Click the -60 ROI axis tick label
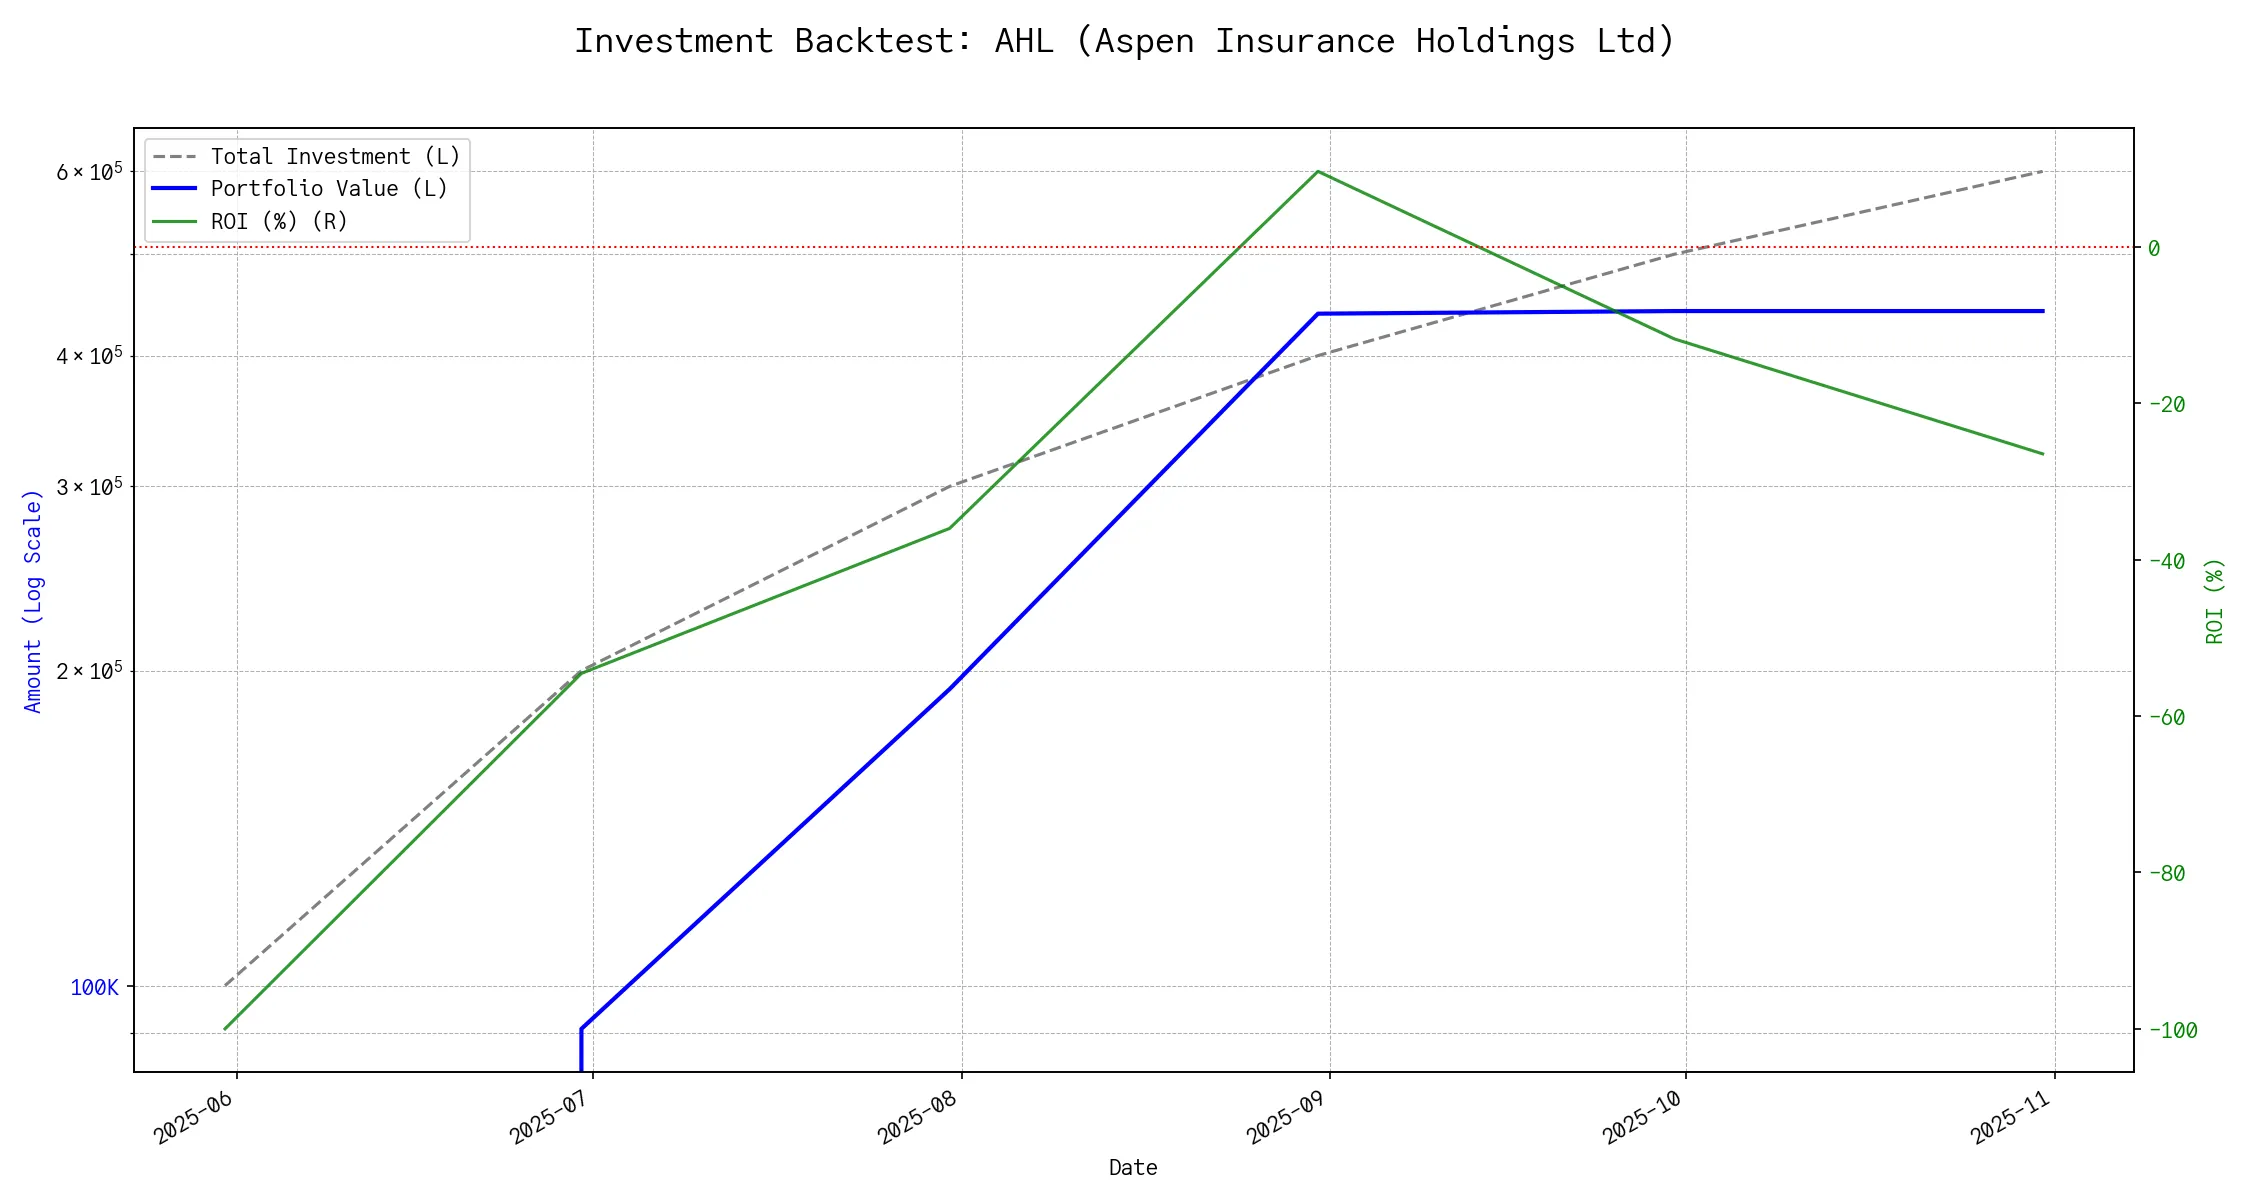The image size is (2250, 1200). (2166, 717)
